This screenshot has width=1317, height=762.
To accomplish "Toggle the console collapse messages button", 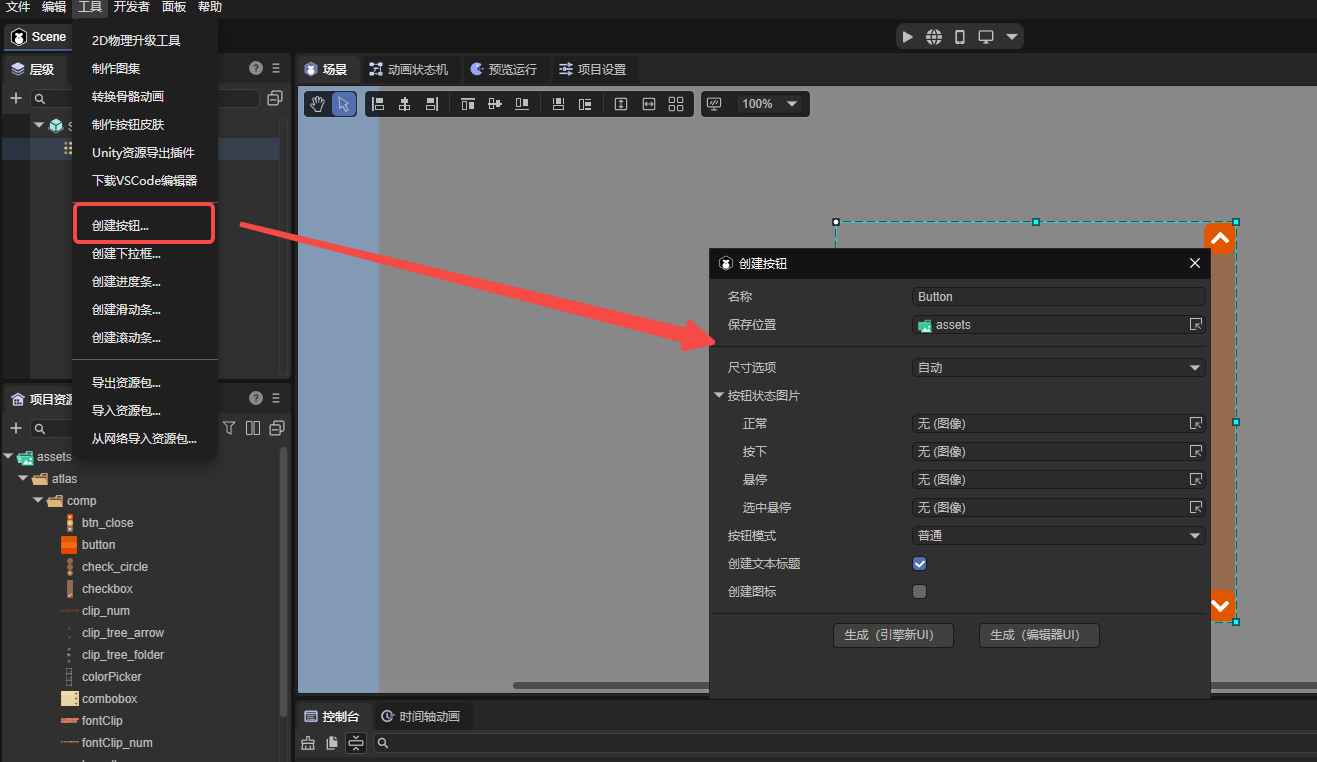I will pyautogui.click(x=355, y=743).
